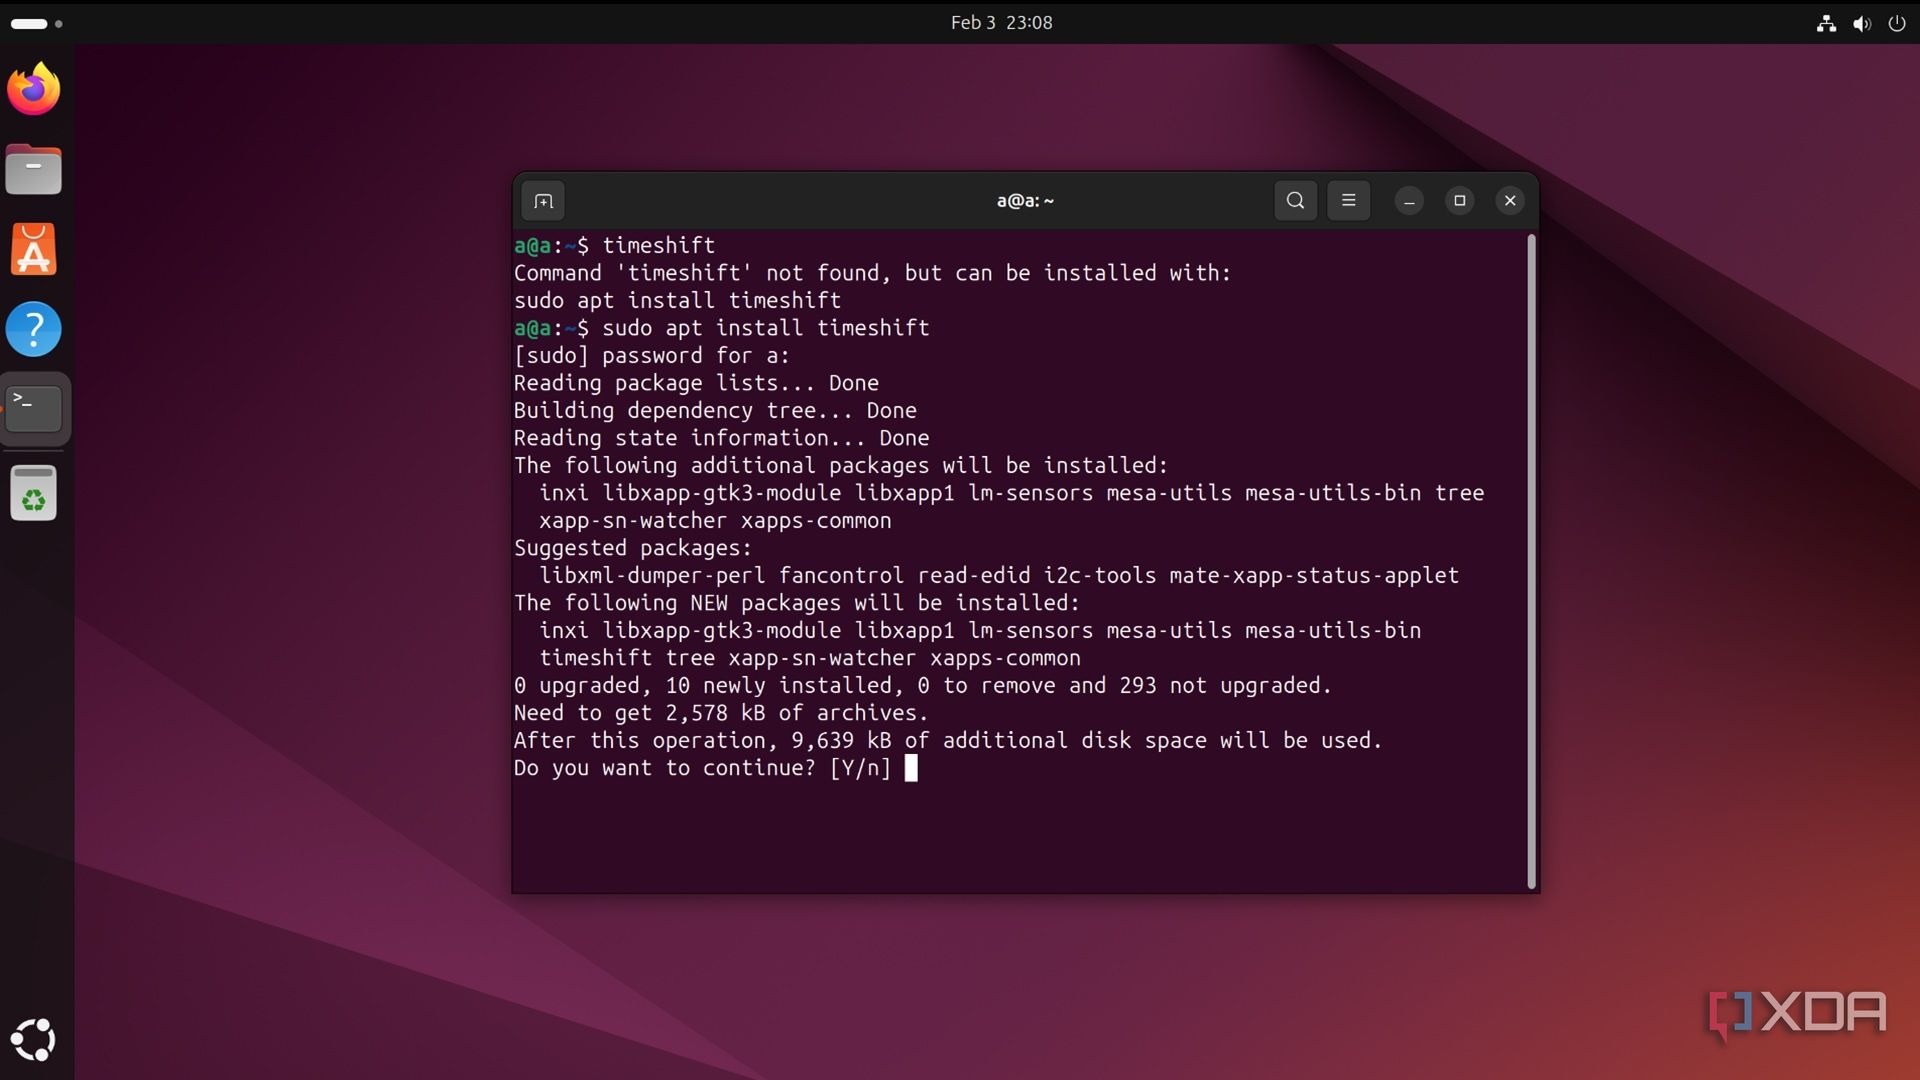
Task: Click the '0 upgraded, 10 newly installed' line
Action: click(x=923, y=685)
